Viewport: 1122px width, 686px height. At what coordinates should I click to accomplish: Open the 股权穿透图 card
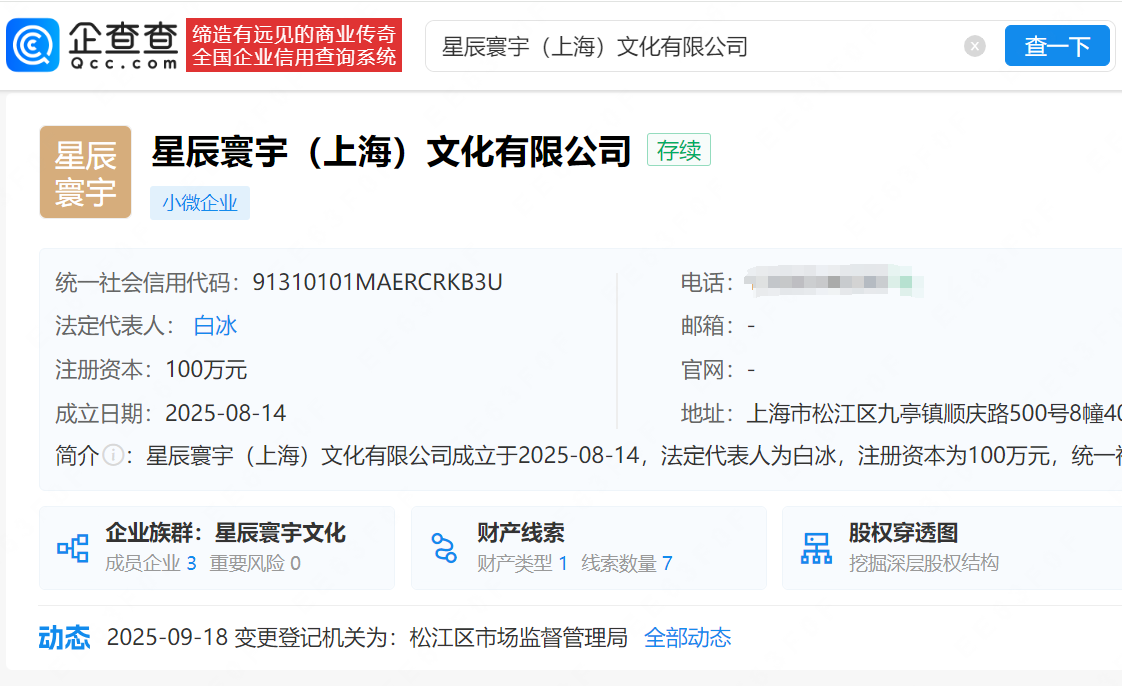(903, 533)
